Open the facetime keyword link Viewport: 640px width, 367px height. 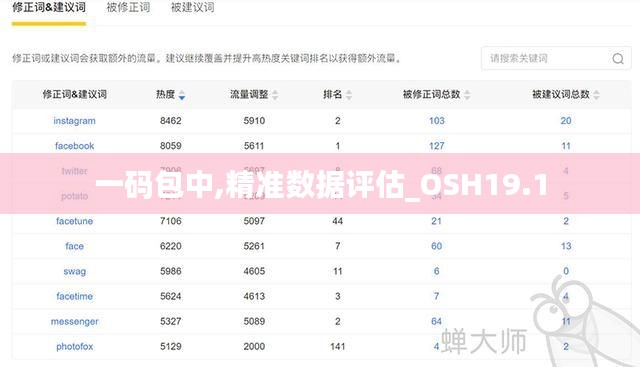pos(74,296)
